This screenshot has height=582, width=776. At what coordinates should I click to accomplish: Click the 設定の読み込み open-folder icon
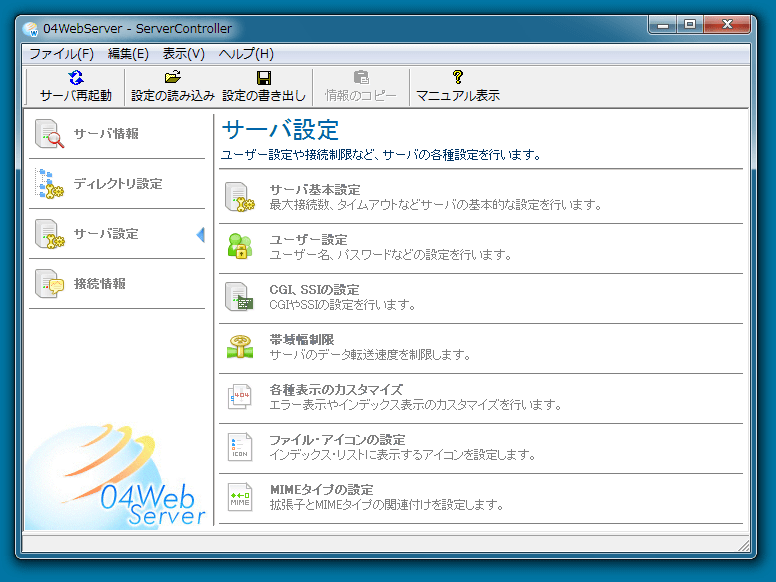[x=173, y=78]
